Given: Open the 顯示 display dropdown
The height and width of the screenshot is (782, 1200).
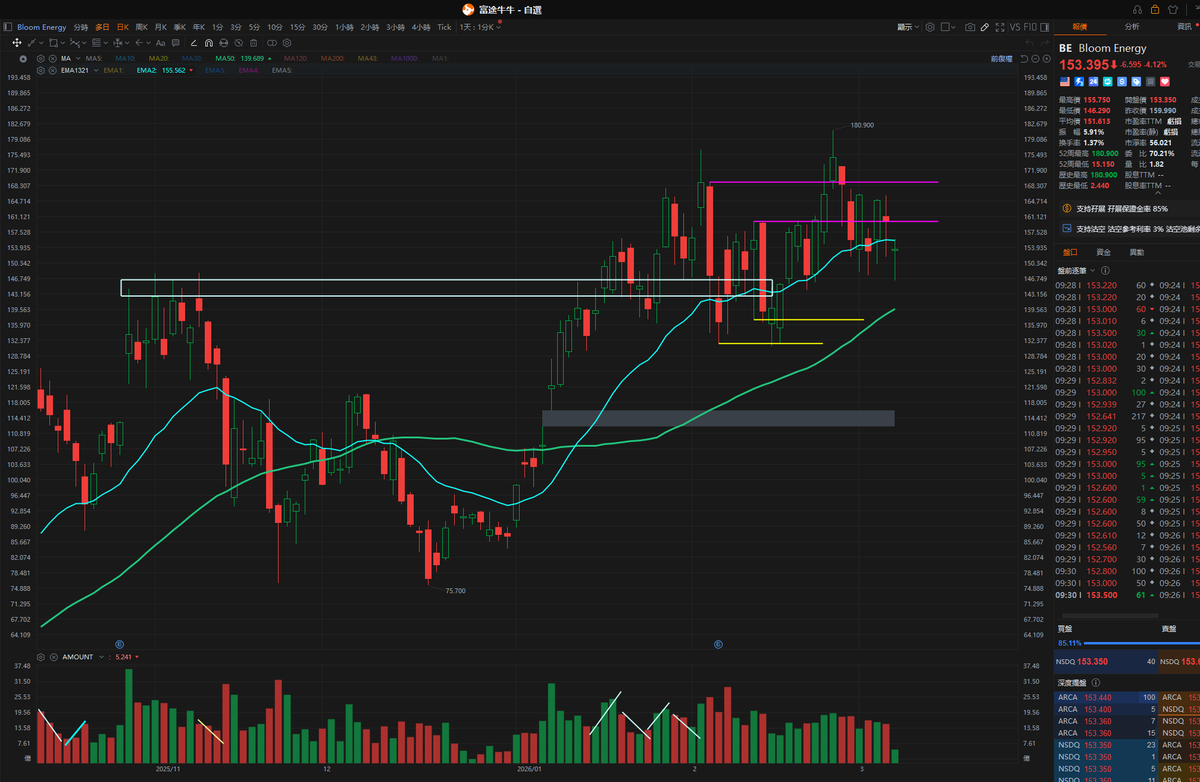Looking at the screenshot, I should [908, 27].
